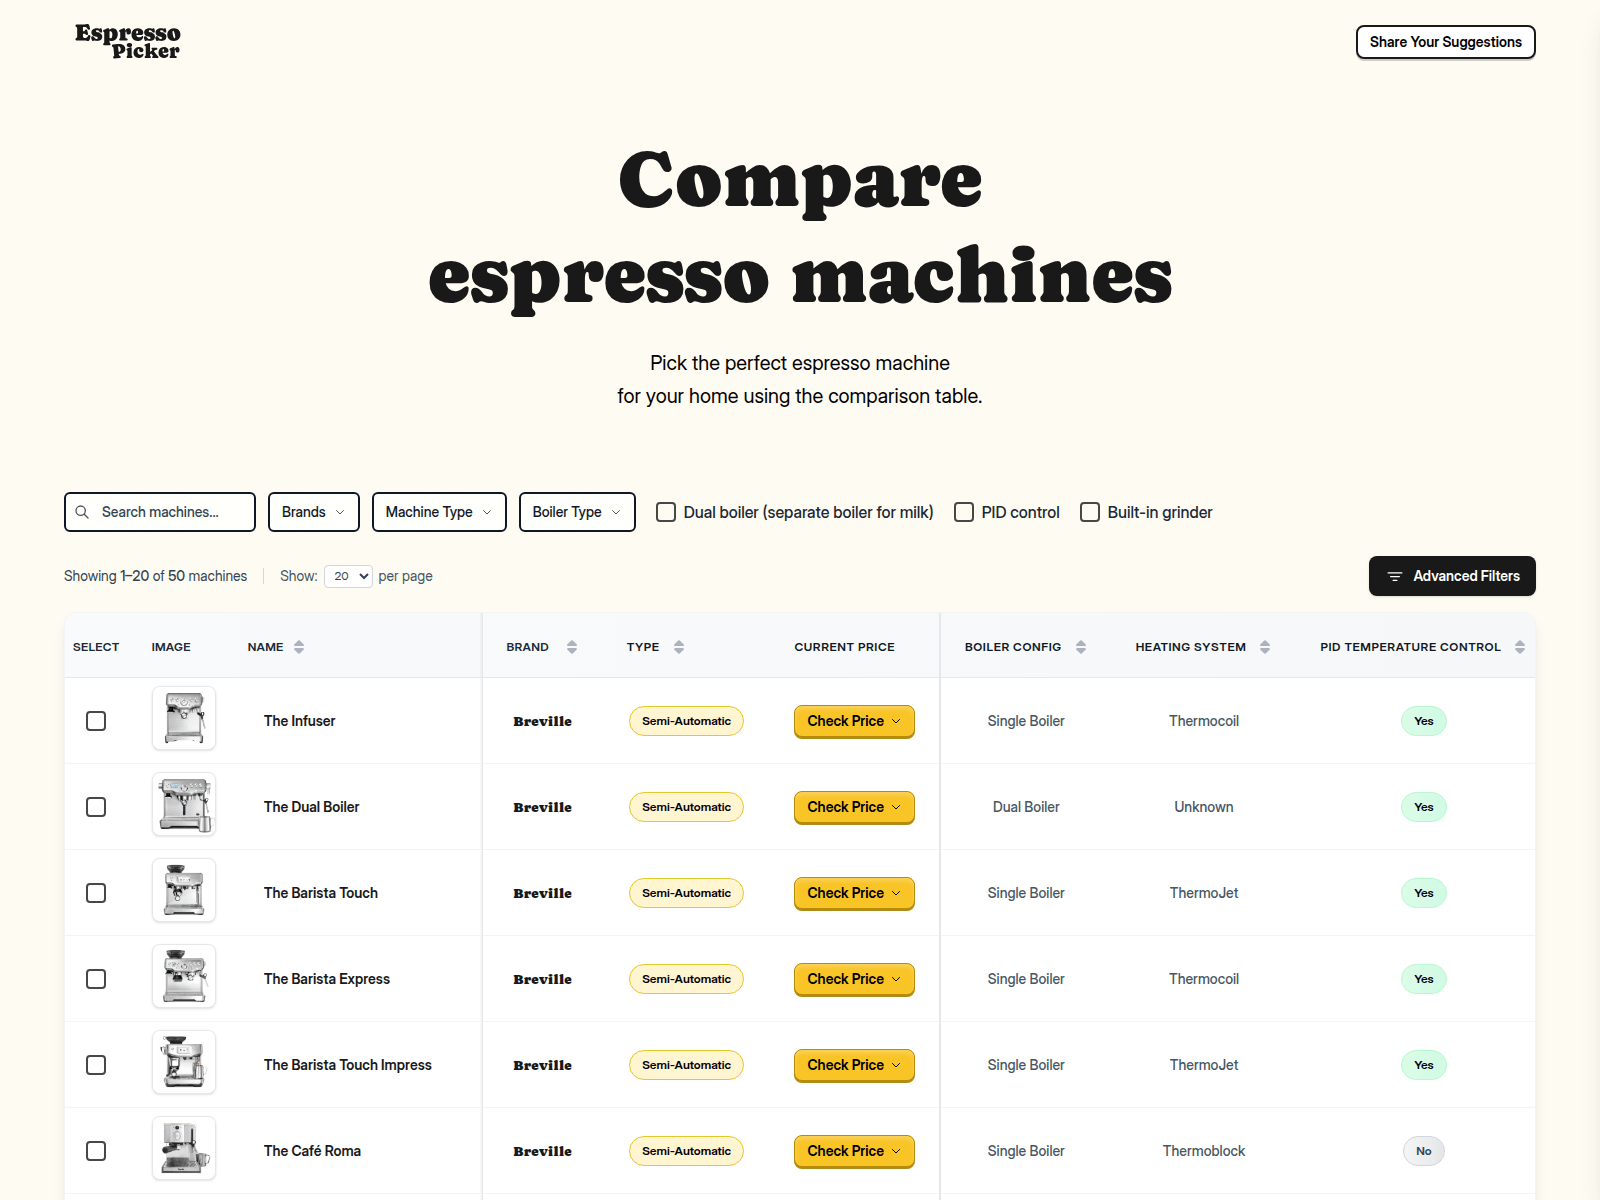Click Breville brand in The Dual Boiler row
The image size is (1600, 1200).
click(x=543, y=807)
